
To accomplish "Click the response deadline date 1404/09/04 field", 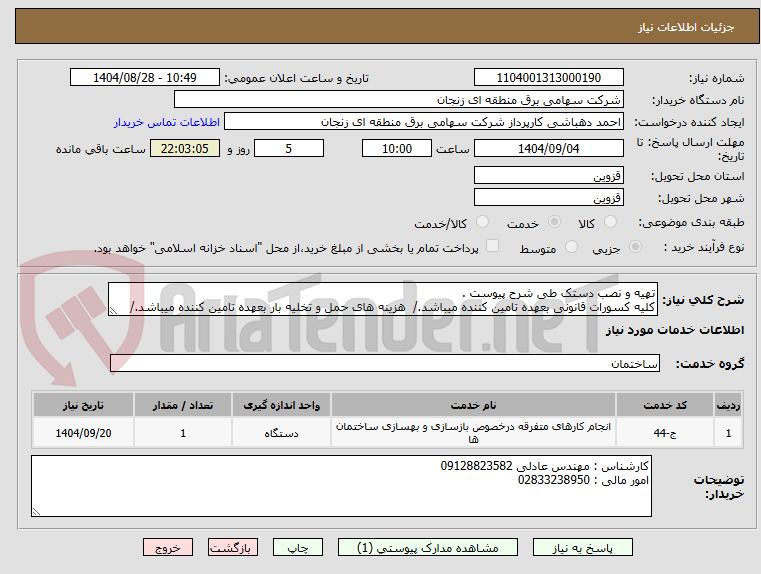I will 548,148.
